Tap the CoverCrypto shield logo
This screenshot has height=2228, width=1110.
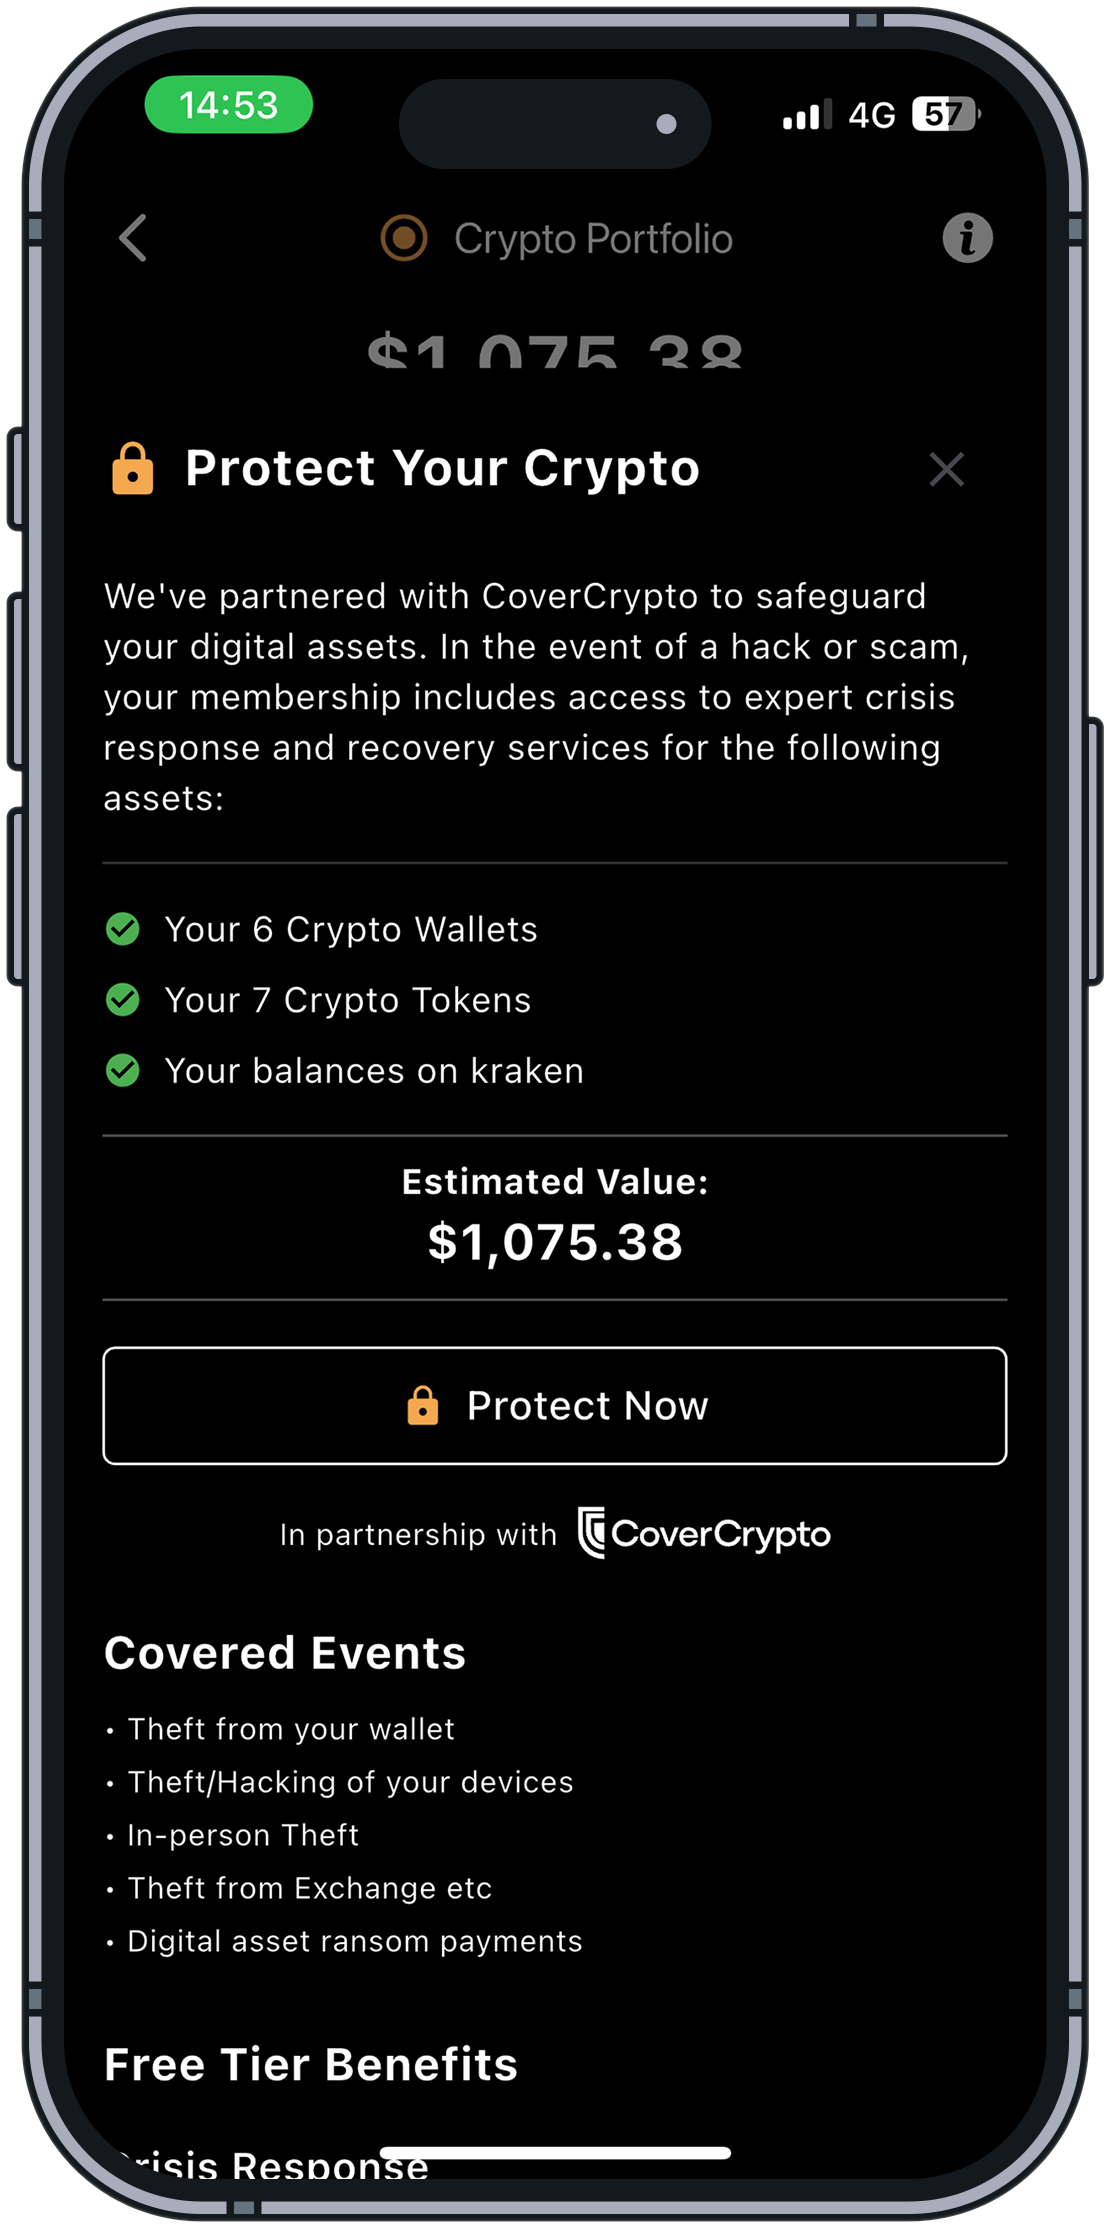click(x=592, y=1533)
